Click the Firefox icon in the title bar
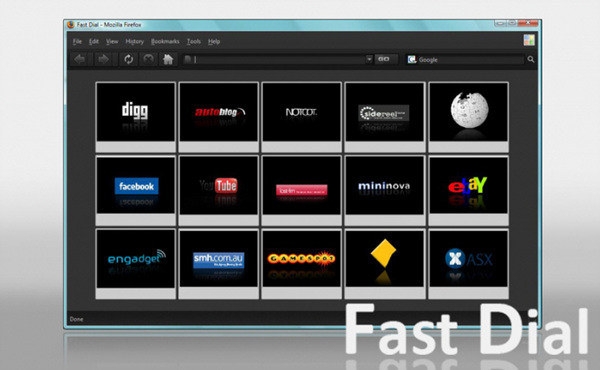600x370 pixels. (x=70, y=25)
